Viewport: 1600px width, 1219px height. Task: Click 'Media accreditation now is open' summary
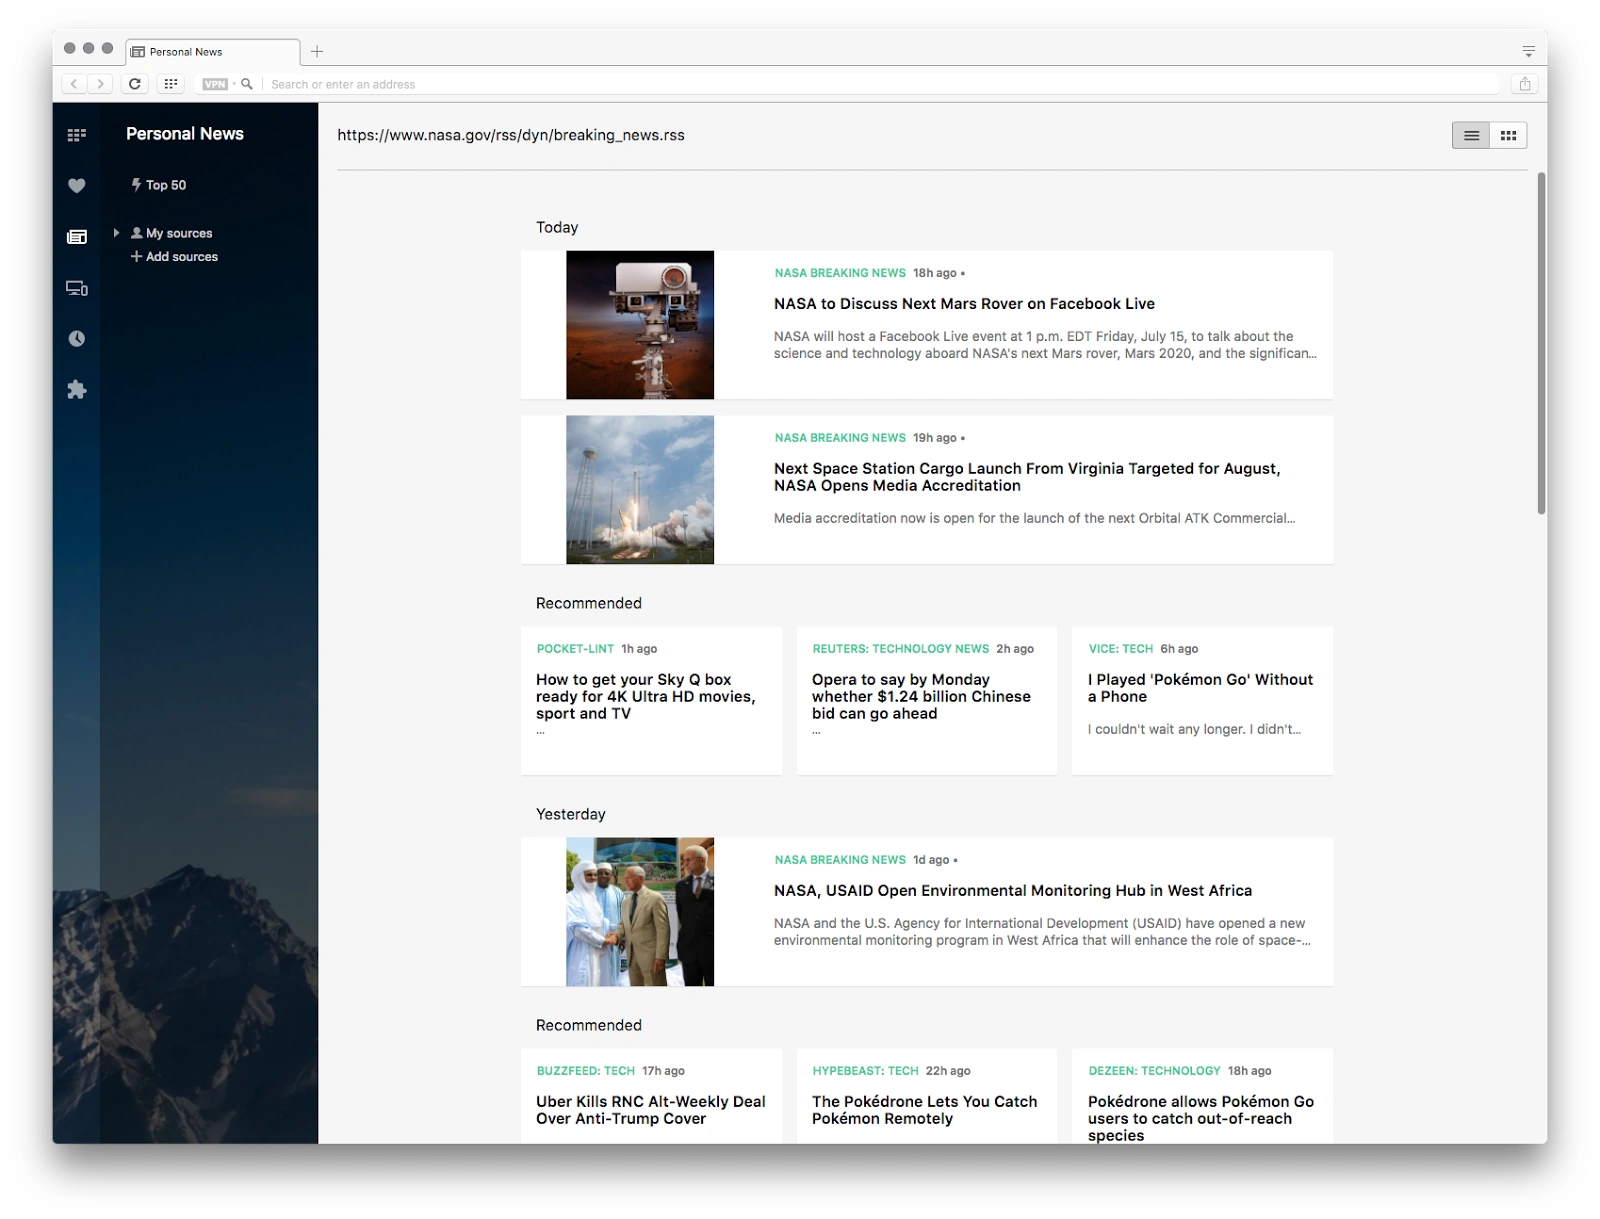[x=1034, y=518]
